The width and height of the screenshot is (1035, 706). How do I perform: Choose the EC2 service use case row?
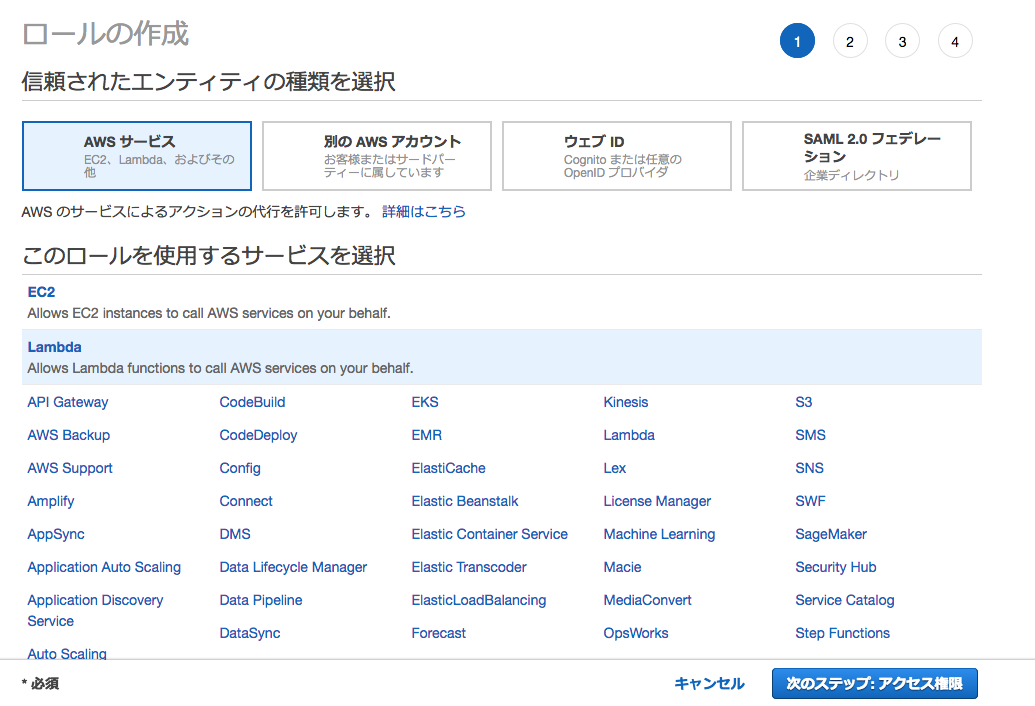tap(502, 302)
